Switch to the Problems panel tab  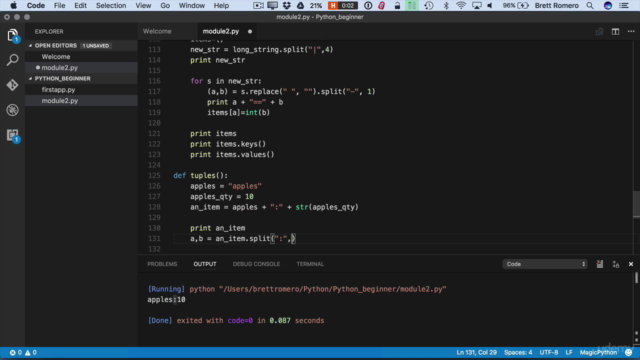[x=162, y=264]
